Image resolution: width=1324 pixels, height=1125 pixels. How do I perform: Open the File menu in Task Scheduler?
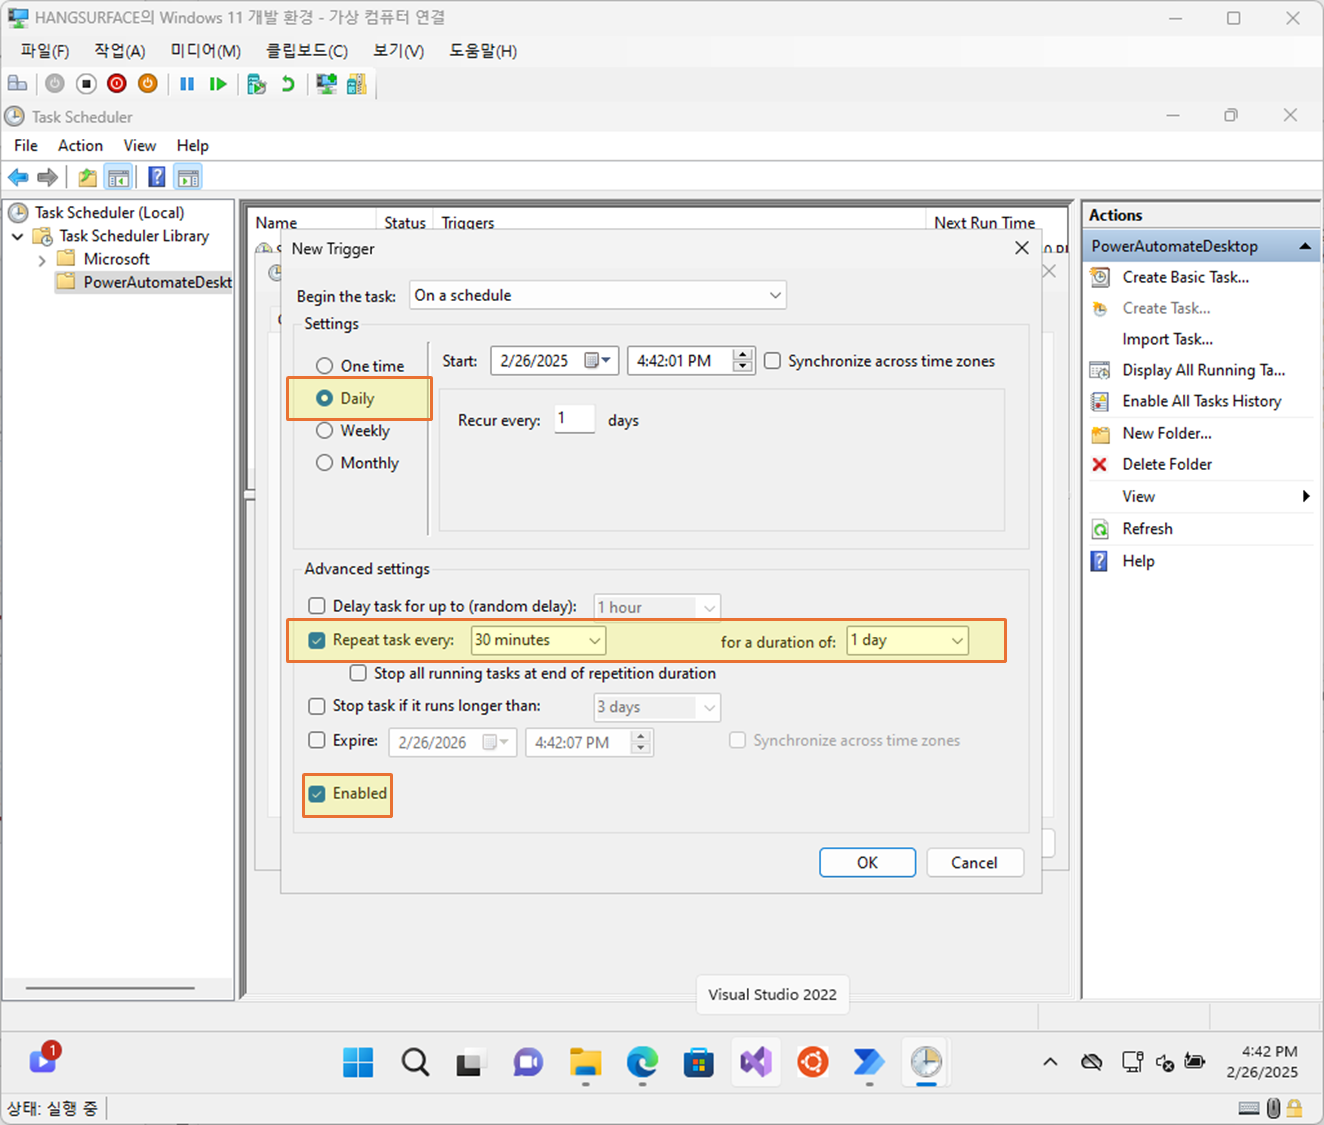point(26,146)
